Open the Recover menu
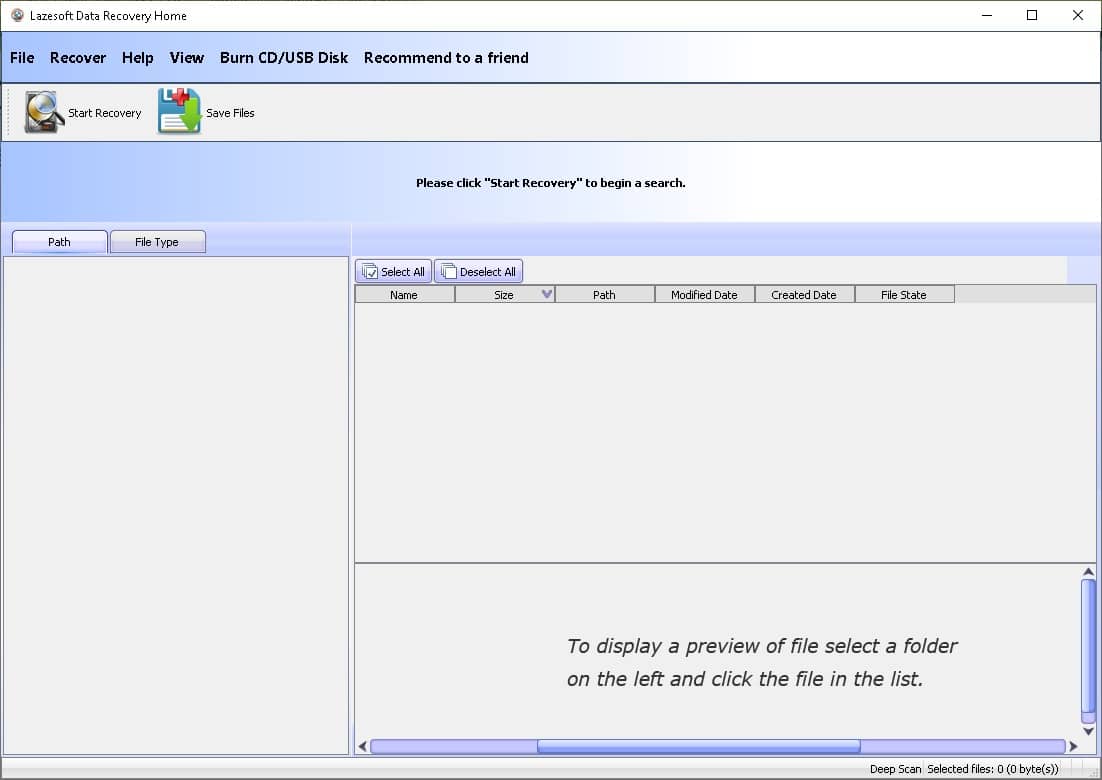The width and height of the screenshot is (1102, 780). 77,58
